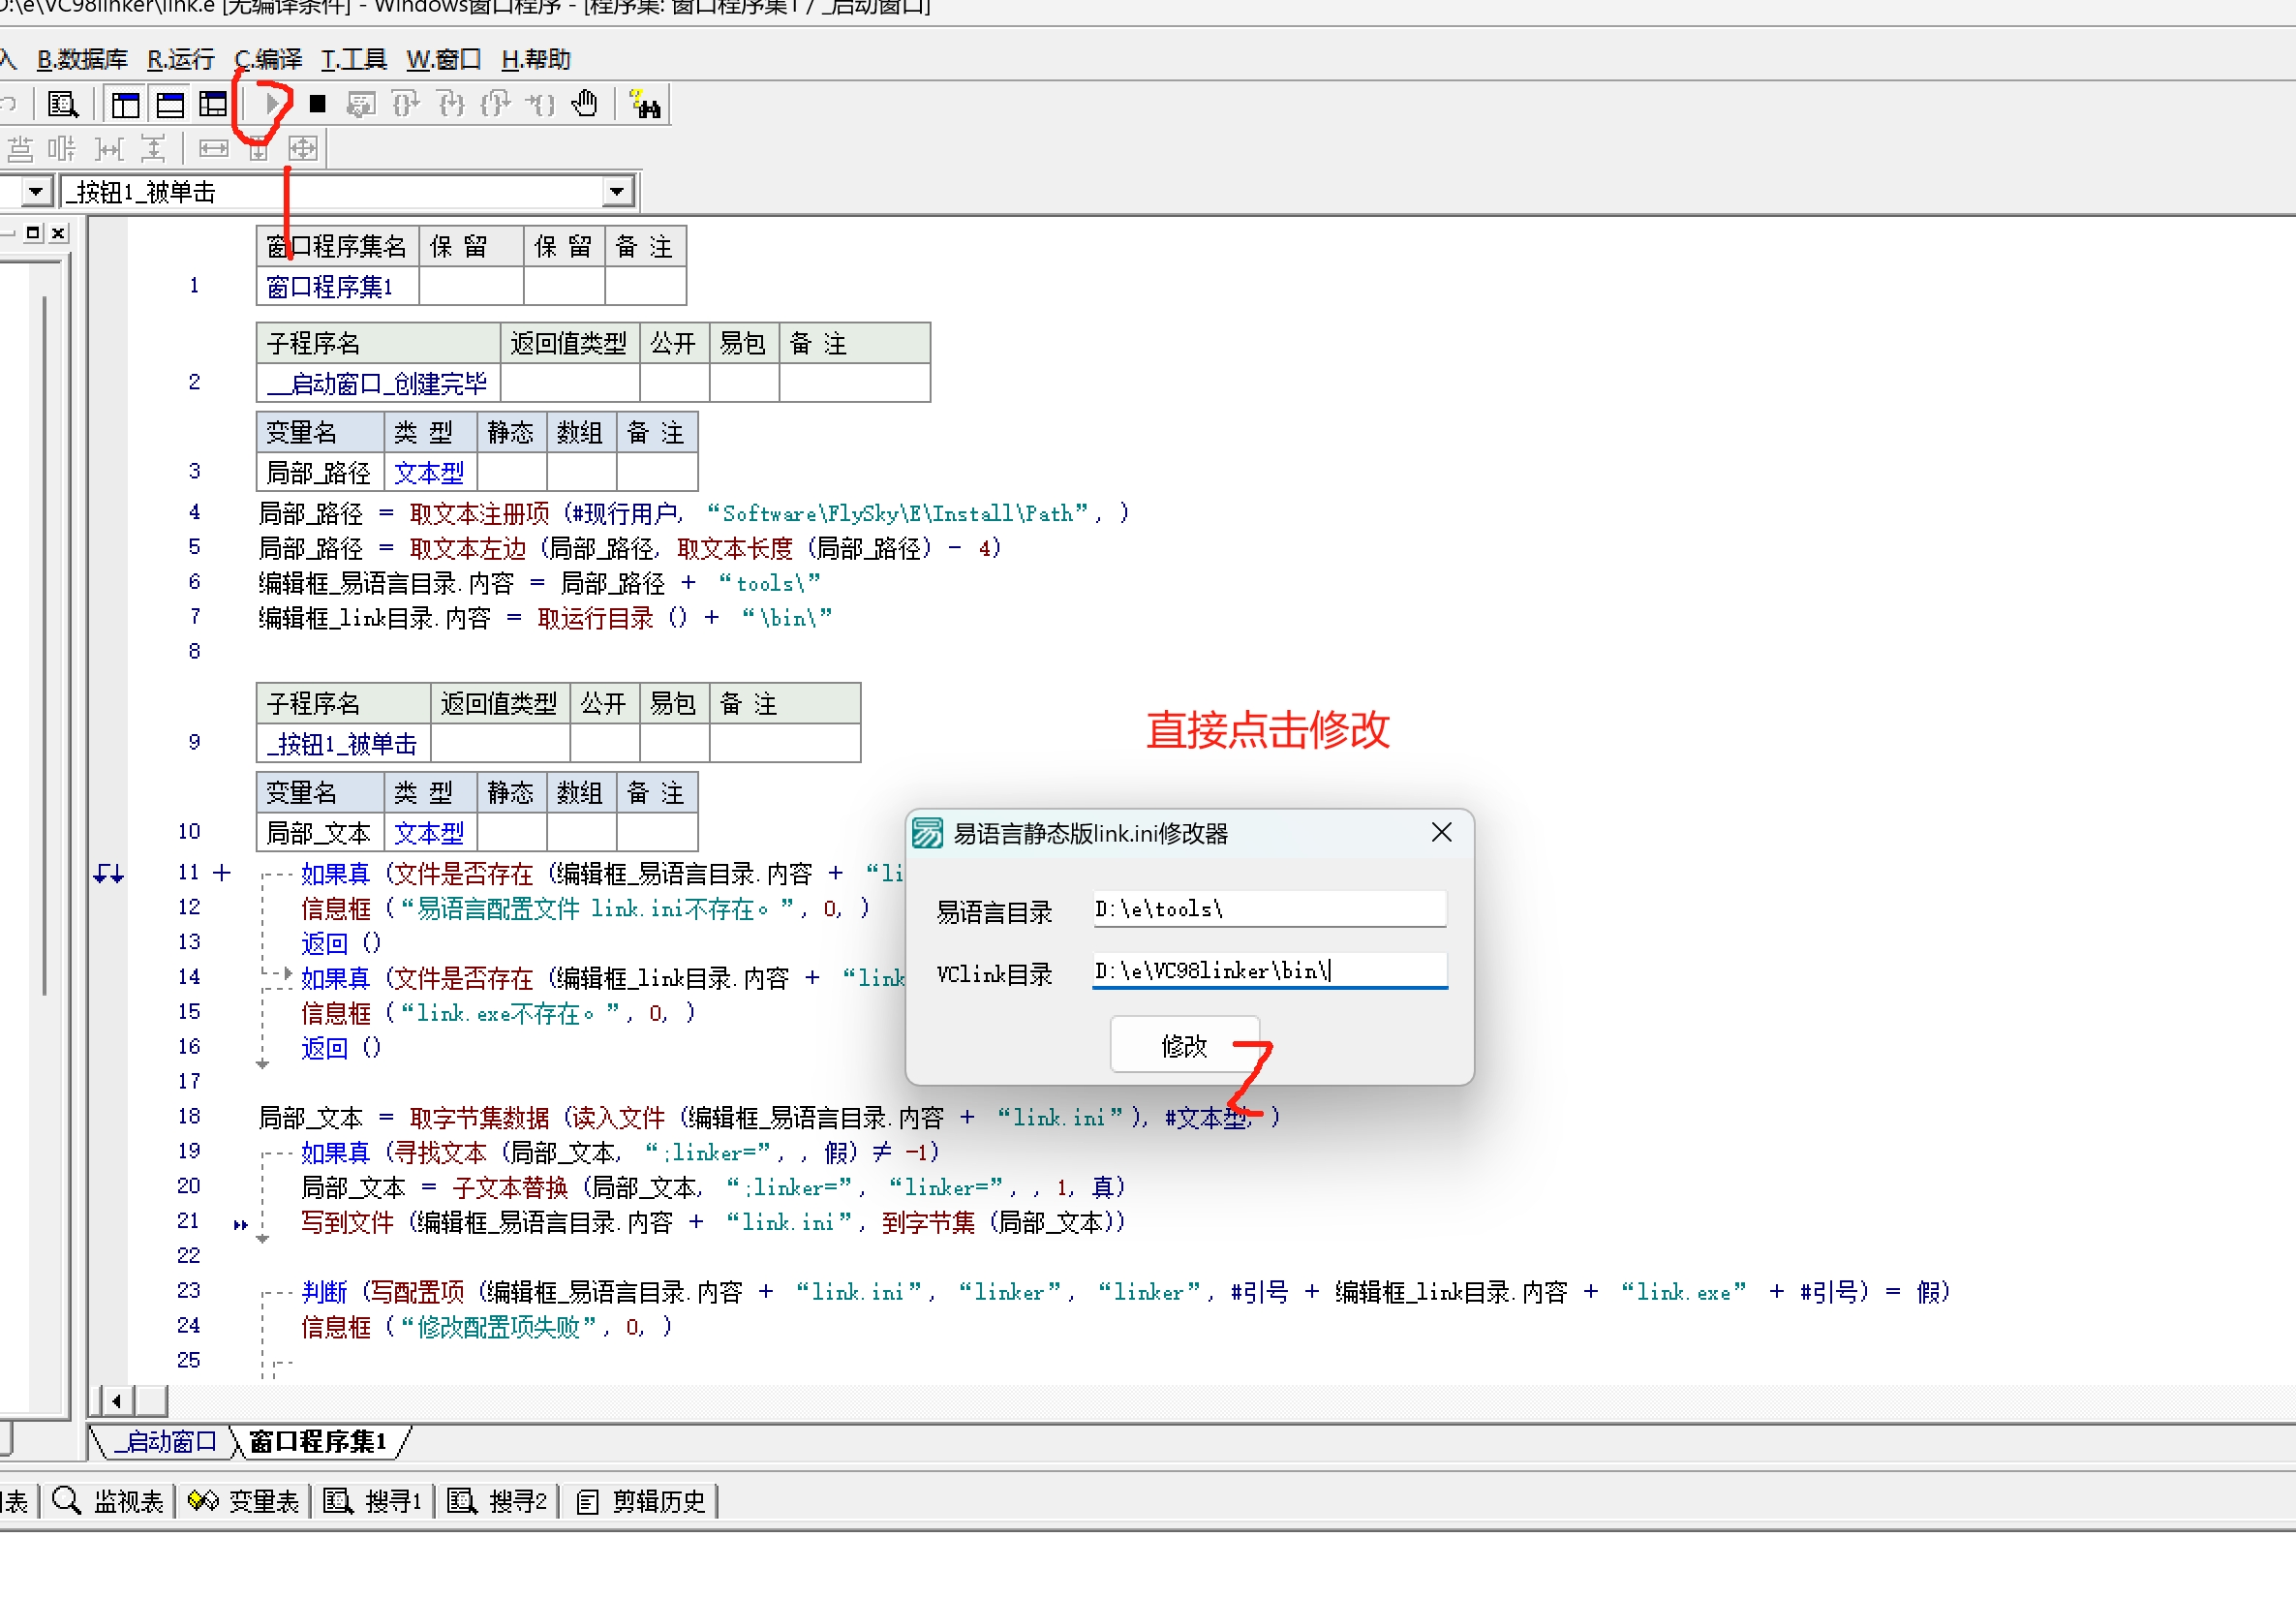Click the left panel vertical scrollbar
This screenshot has width=2296, height=1599.
[45, 645]
